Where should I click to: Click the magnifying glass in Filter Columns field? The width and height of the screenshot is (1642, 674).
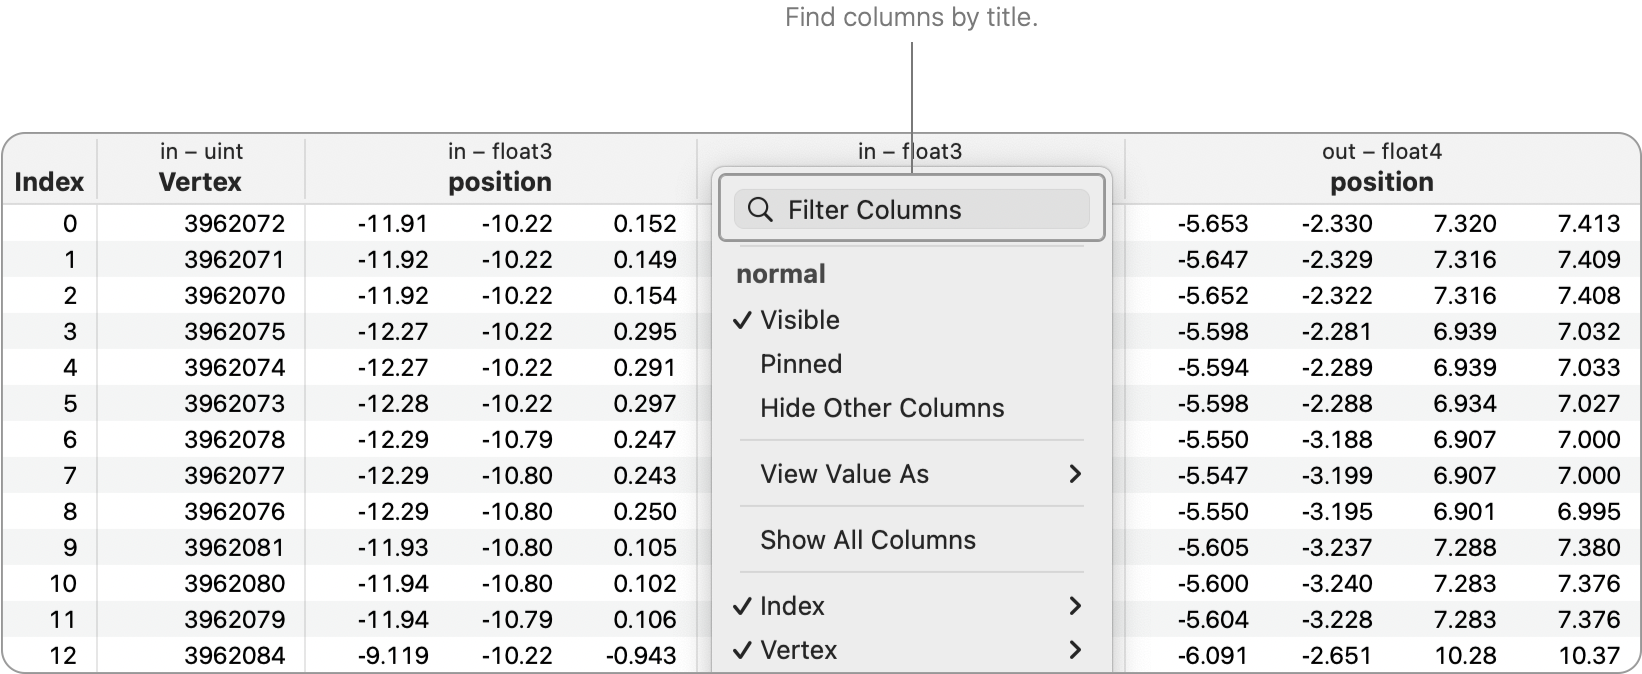click(x=761, y=209)
